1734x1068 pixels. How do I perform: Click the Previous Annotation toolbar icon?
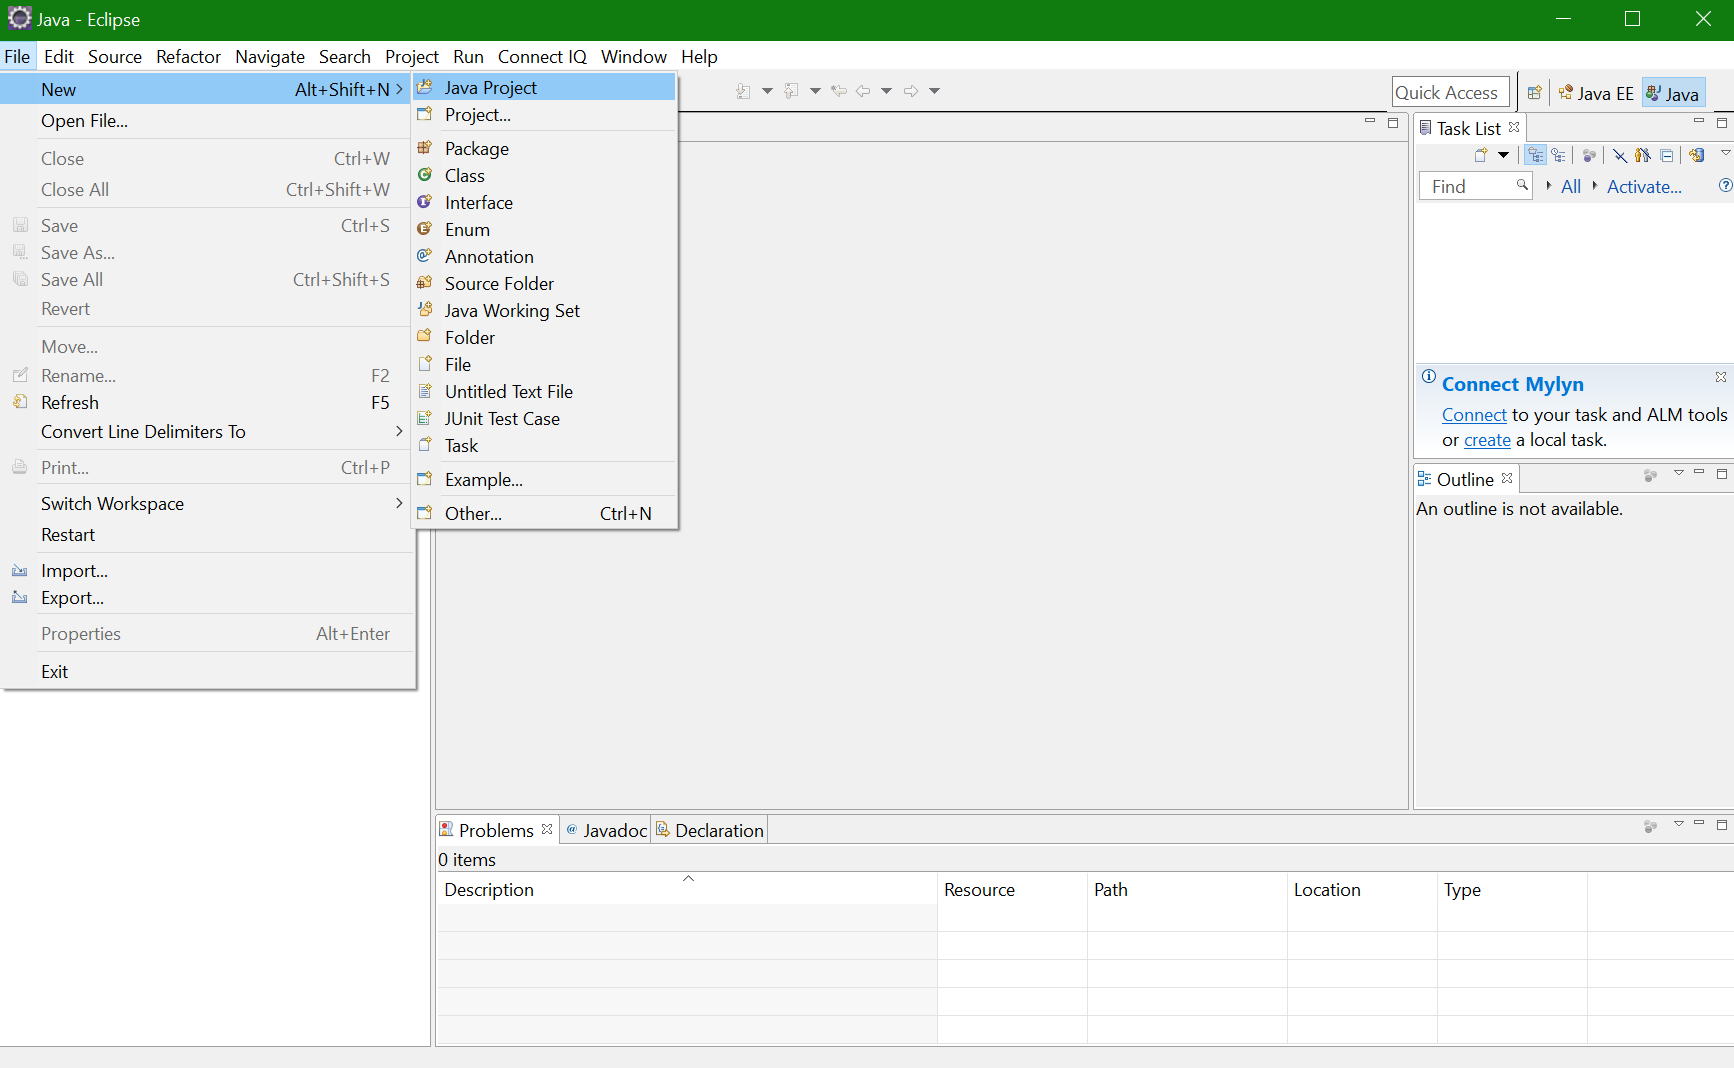(791, 91)
